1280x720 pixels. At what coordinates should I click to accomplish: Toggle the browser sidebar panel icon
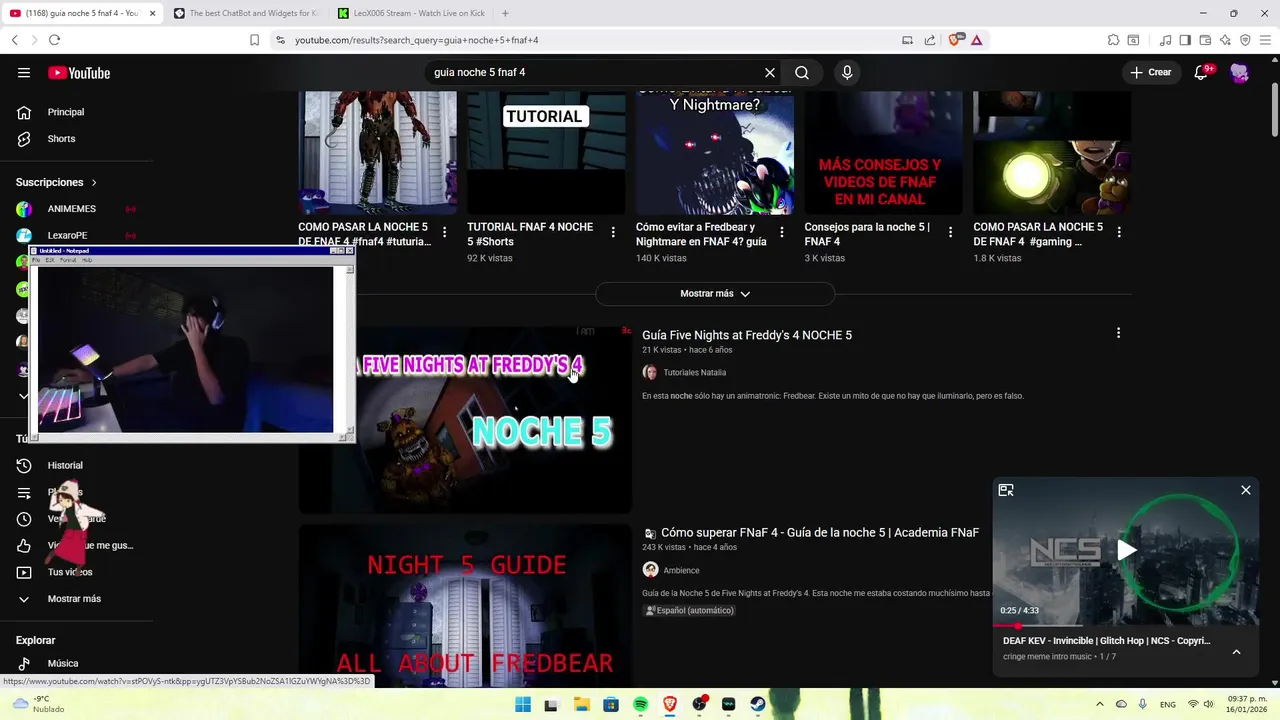[1185, 40]
